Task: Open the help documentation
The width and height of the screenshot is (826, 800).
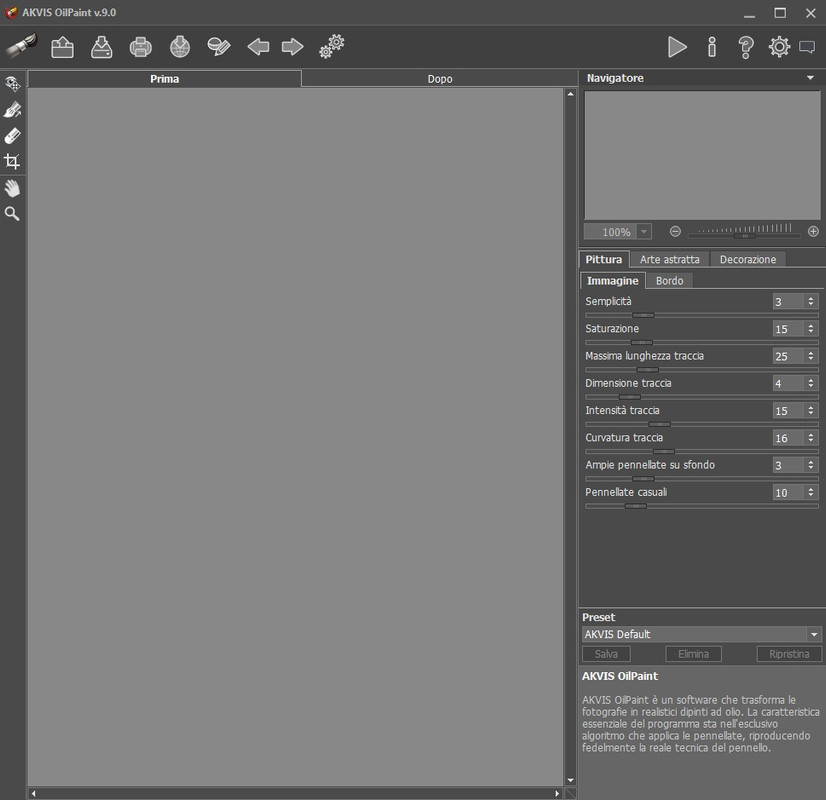Action: [x=746, y=47]
